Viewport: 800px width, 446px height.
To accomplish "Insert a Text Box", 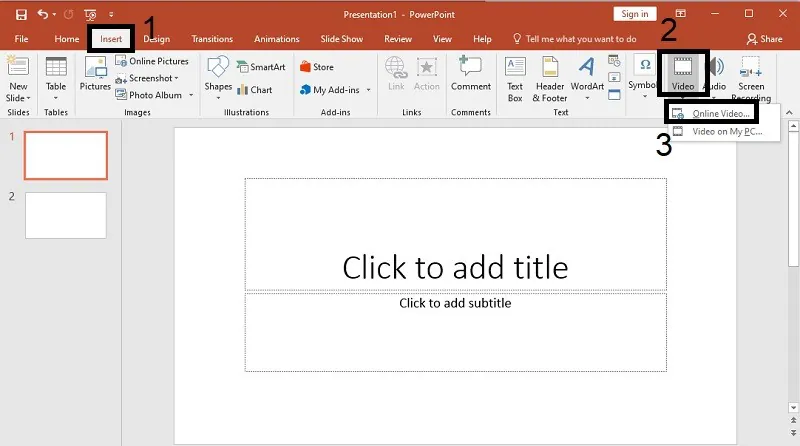I will (515, 76).
